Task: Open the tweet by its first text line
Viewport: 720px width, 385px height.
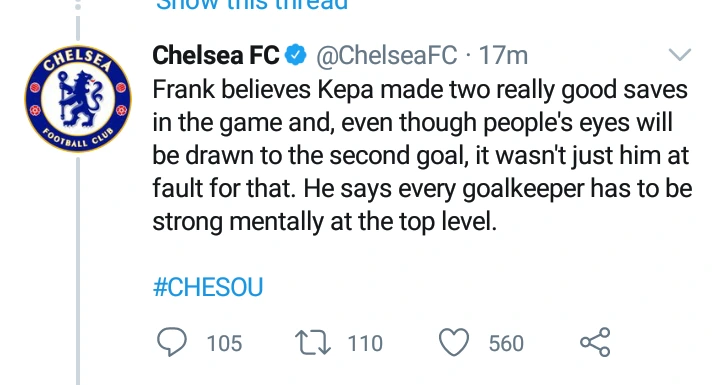Action: pyautogui.click(x=420, y=90)
